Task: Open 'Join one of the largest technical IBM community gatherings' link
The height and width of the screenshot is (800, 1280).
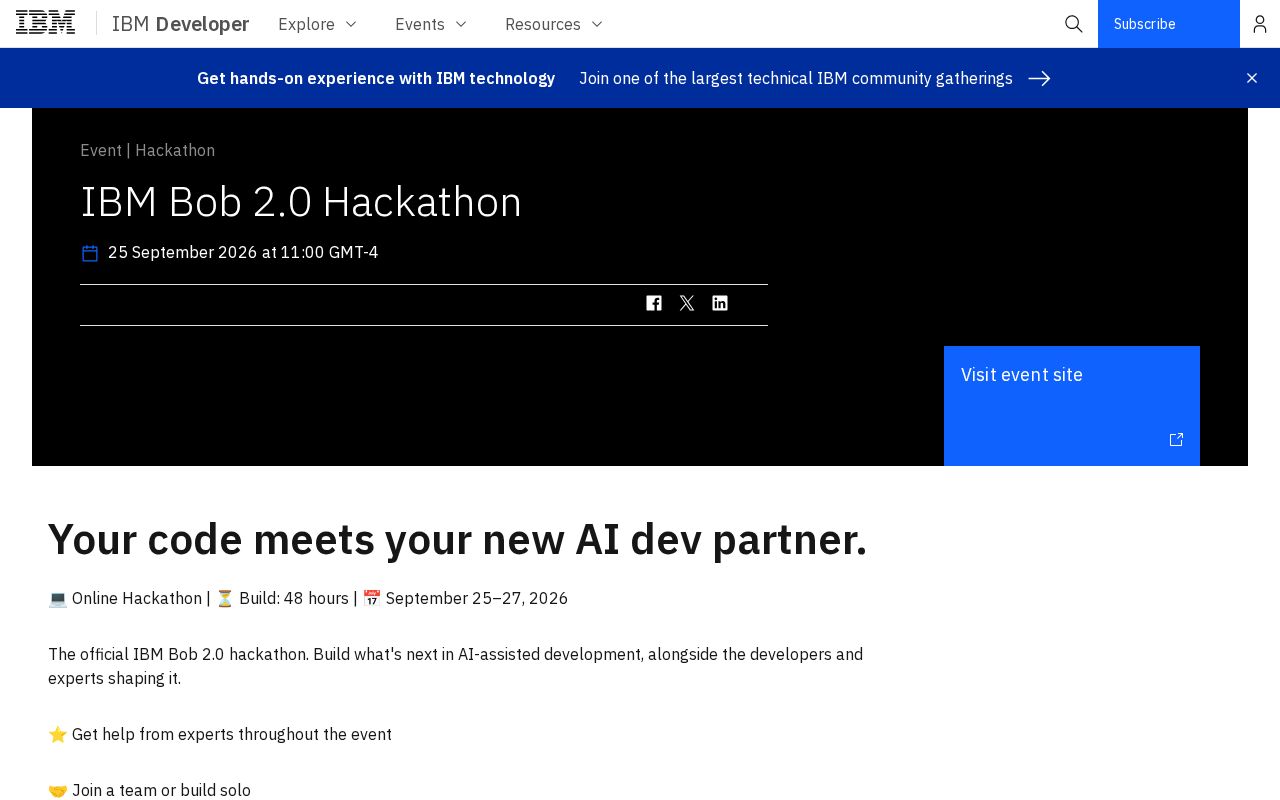Action: point(796,78)
